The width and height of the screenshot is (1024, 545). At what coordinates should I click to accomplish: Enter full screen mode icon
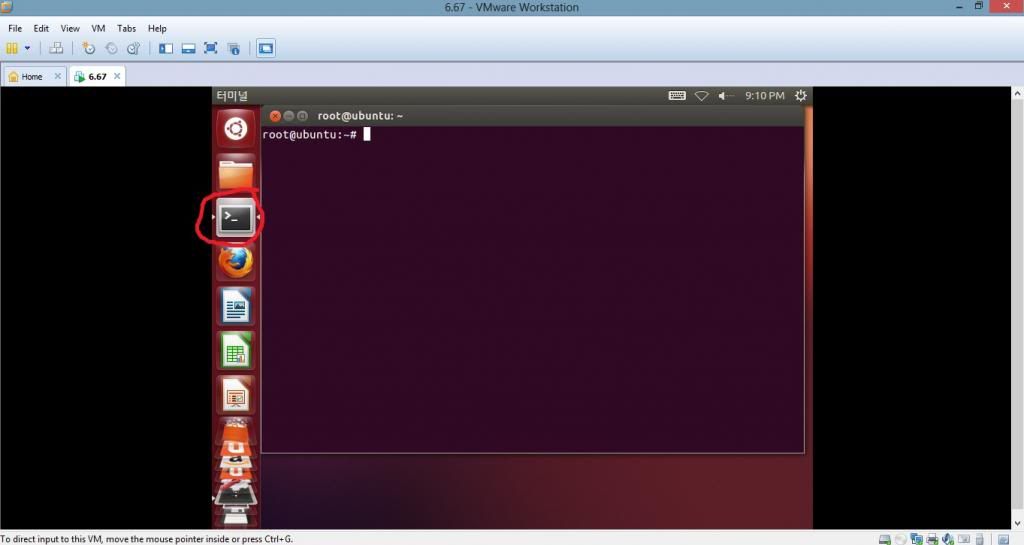(210, 48)
